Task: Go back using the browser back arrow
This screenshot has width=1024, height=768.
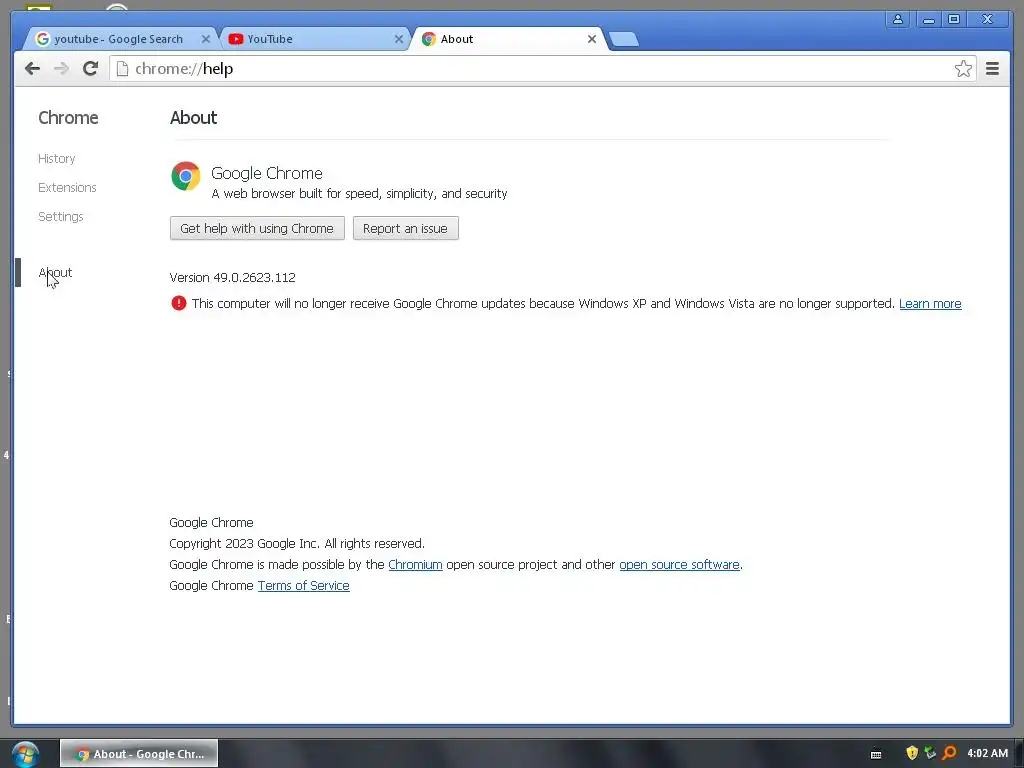Action: tap(32, 69)
